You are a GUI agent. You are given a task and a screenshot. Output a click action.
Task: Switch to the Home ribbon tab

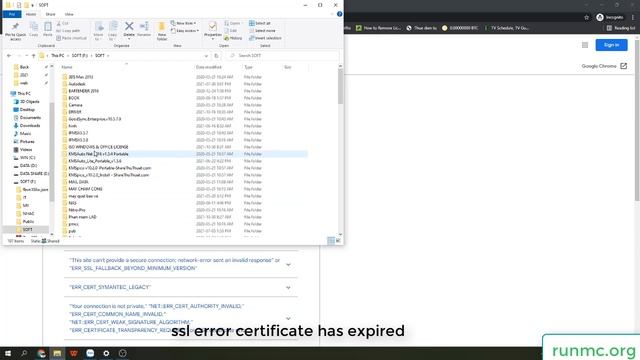[31, 14]
